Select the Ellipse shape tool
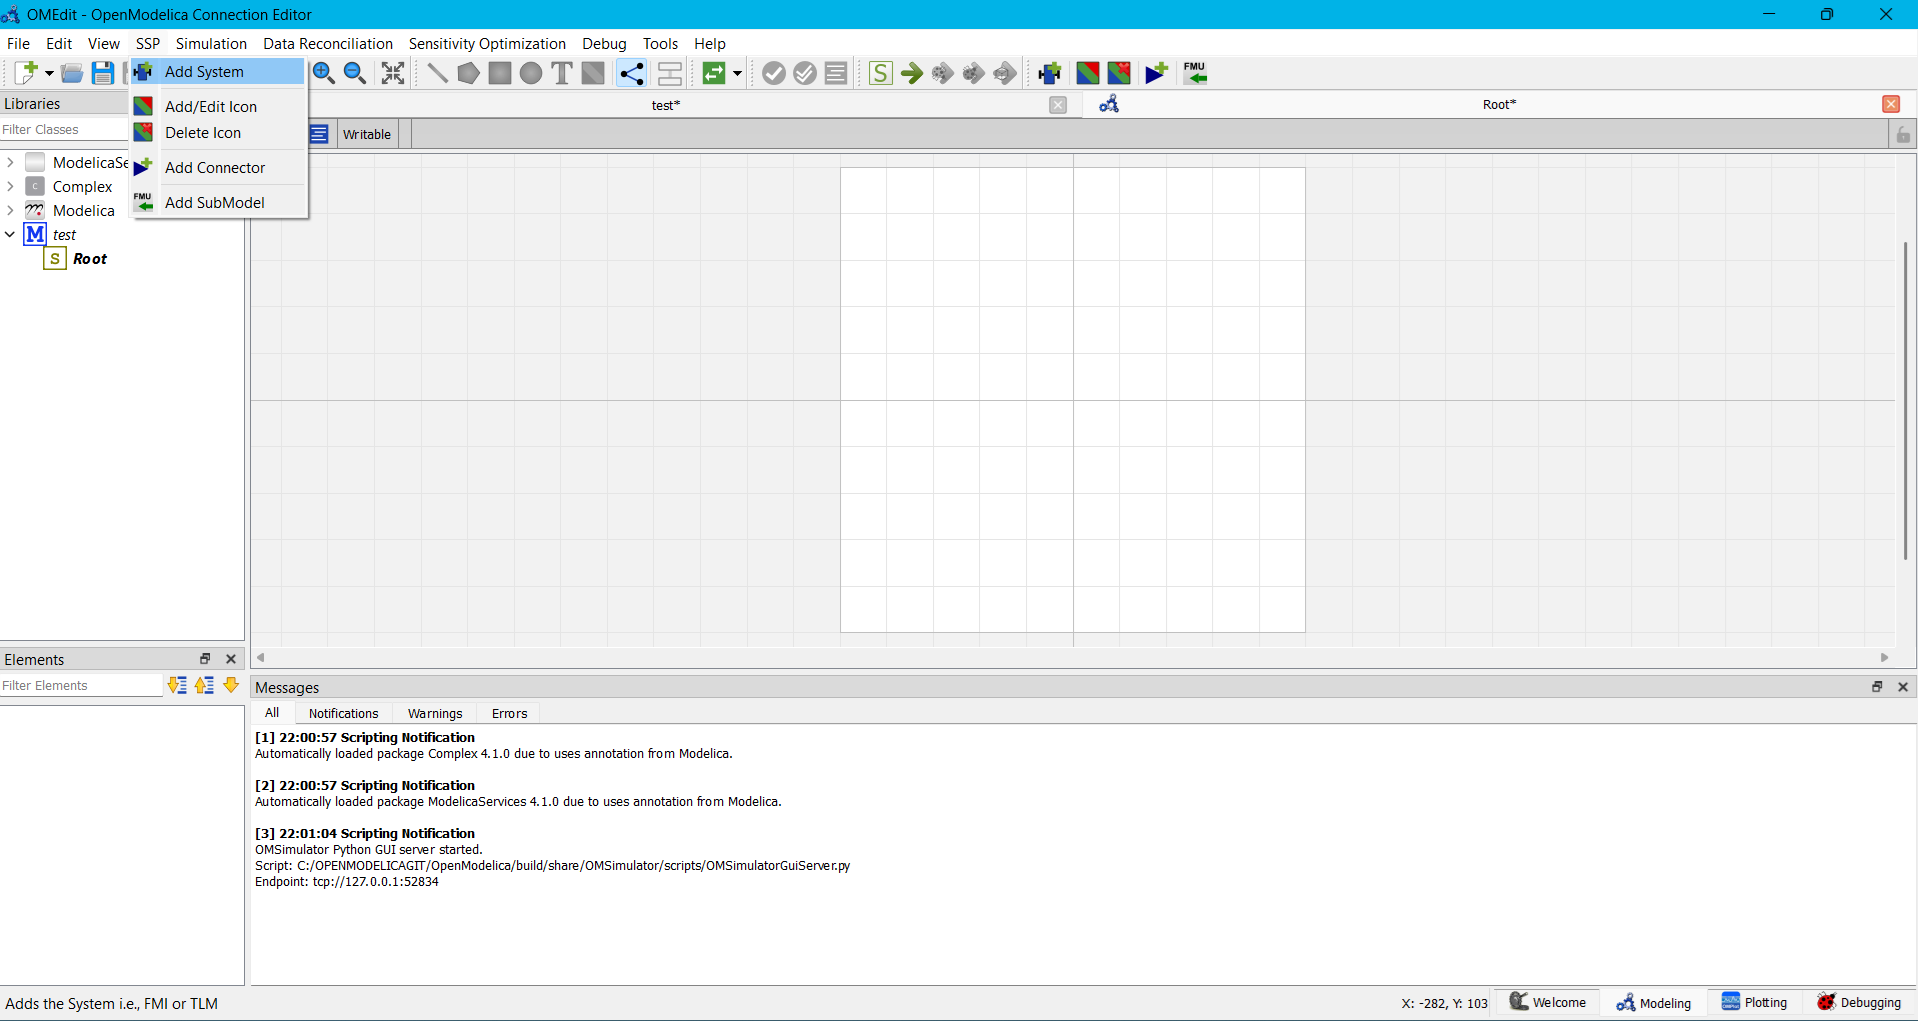This screenshot has width=1918, height=1021. pos(531,73)
